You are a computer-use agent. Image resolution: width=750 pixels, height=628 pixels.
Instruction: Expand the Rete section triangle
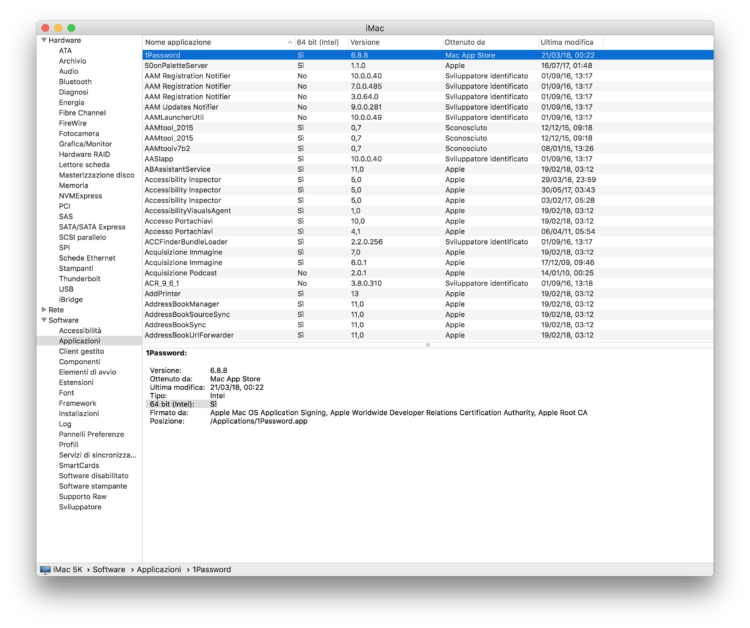(44, 309)
